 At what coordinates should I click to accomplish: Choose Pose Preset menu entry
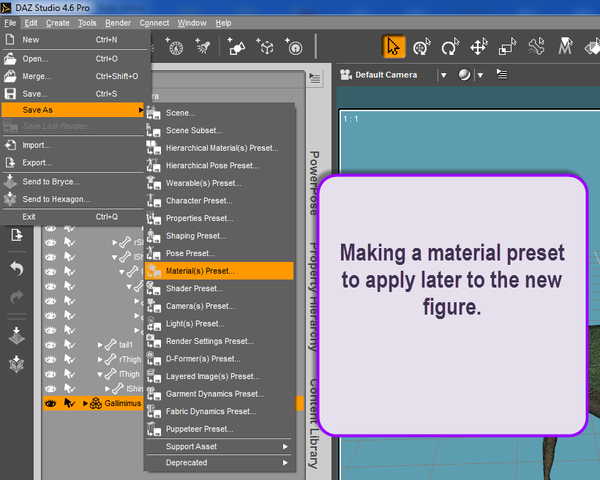(219, 253)
